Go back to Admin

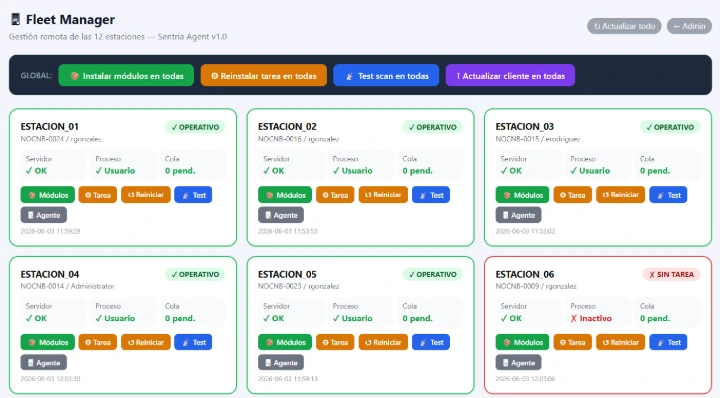click(x=689, y=26)
